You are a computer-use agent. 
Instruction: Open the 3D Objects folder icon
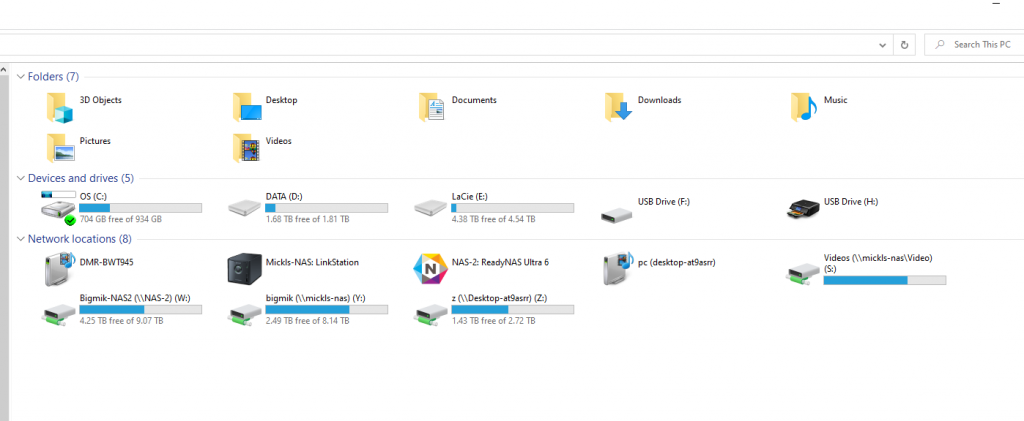point(60,105)
